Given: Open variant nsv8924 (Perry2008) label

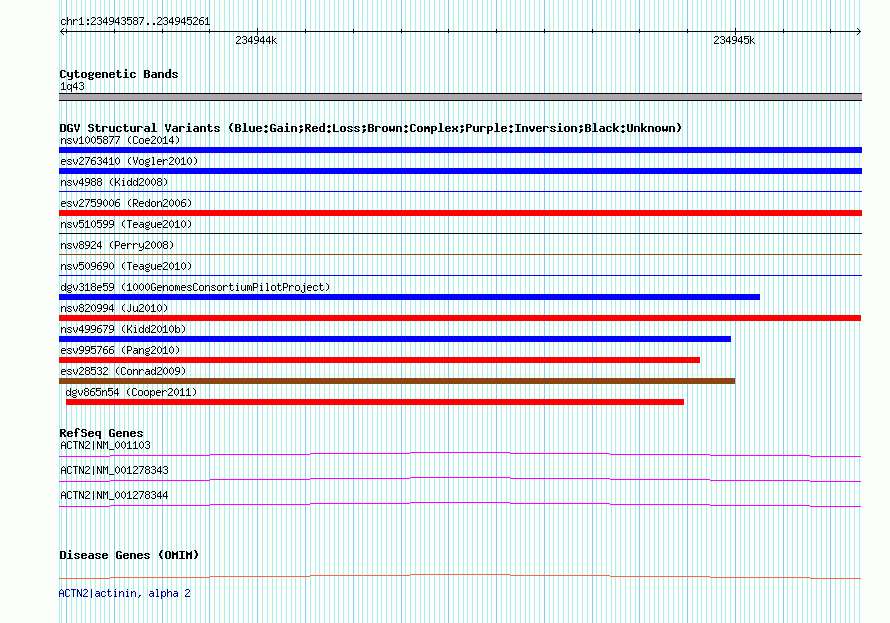Looking at the screenshot, I should pos(117,245).
